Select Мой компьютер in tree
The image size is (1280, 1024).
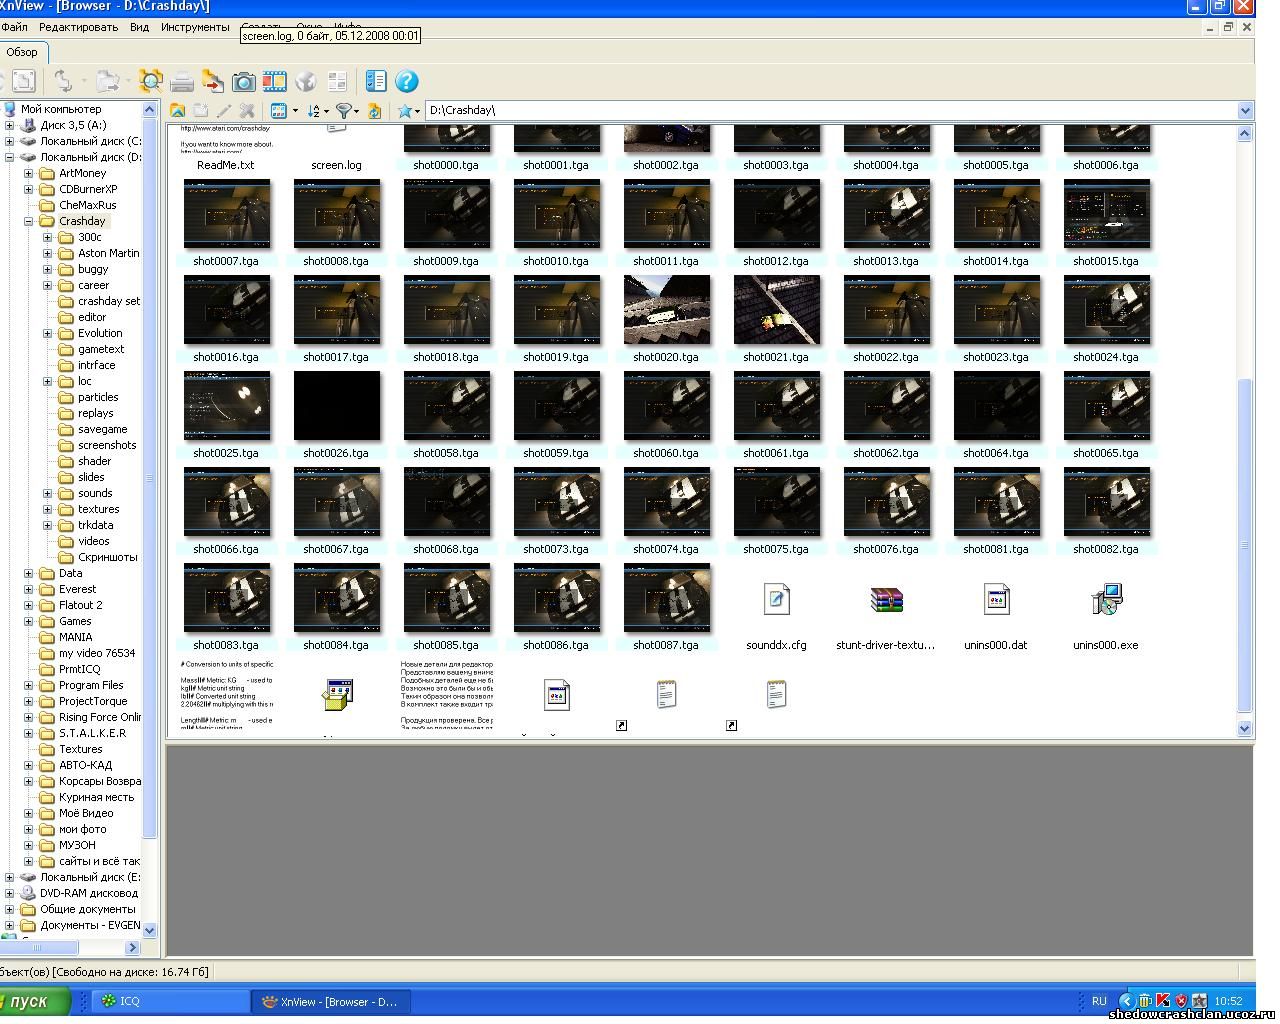tap(61, 109)
